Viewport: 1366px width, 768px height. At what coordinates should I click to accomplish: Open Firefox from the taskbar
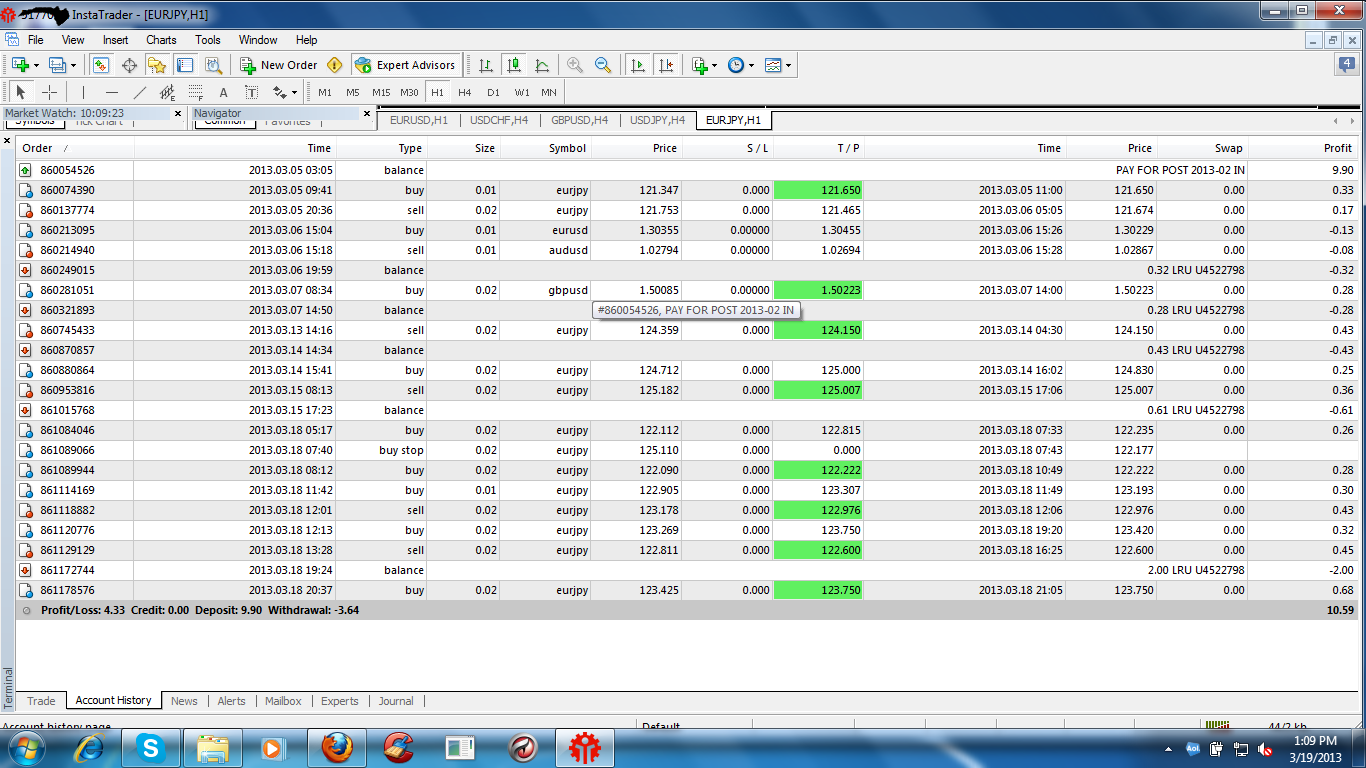(x=337, y=747)
